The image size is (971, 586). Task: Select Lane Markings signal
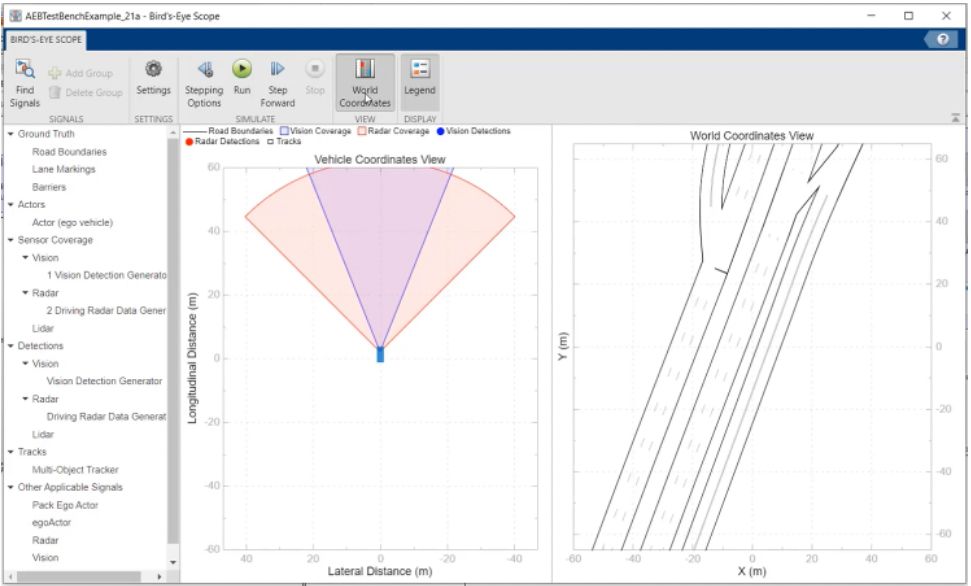click(63, 170)
